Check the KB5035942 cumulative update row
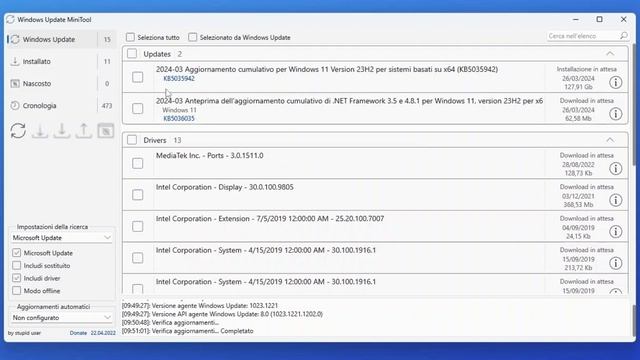Screen dimensions: 640x360 pos(138,77)
